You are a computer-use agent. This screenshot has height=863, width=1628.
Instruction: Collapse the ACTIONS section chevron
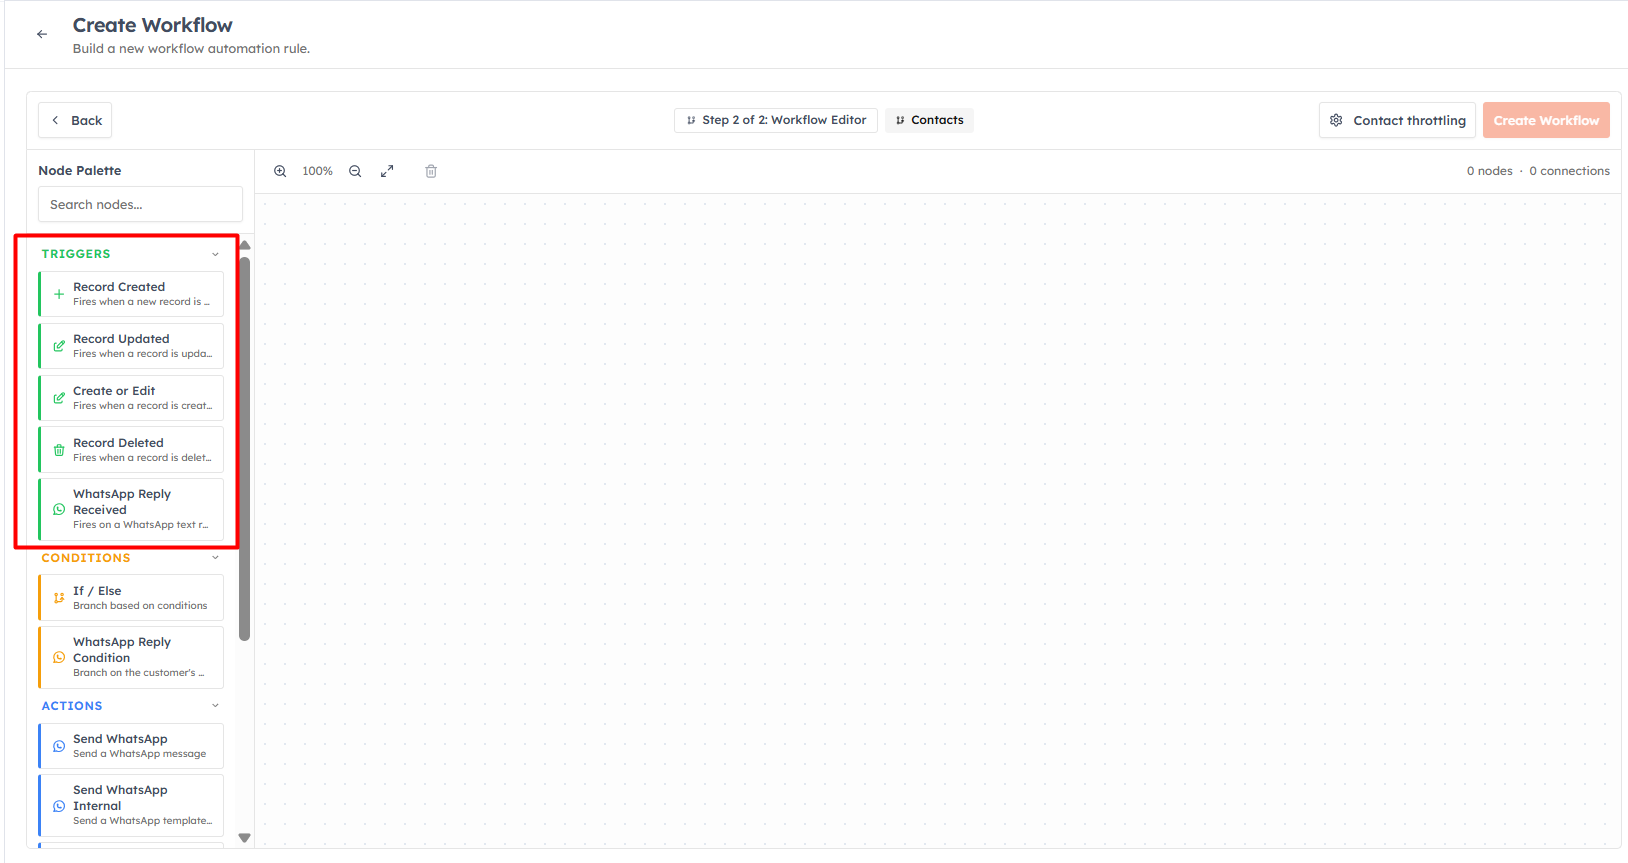click(x=215, y=706)
